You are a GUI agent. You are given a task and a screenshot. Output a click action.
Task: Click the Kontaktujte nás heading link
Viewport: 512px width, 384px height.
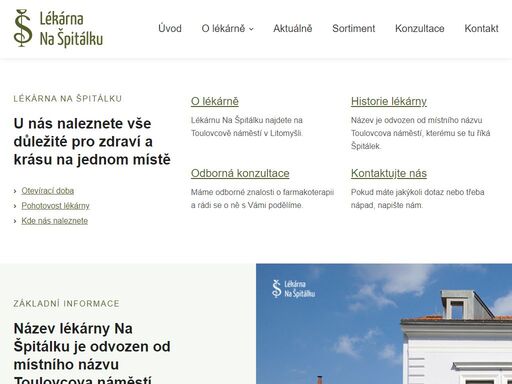(389, 173)
